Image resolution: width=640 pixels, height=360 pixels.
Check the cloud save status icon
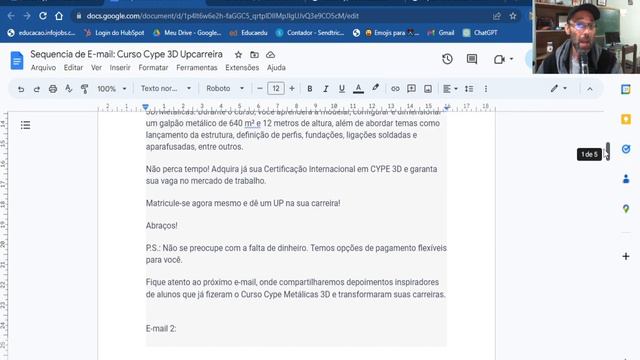tap(270, 54)
